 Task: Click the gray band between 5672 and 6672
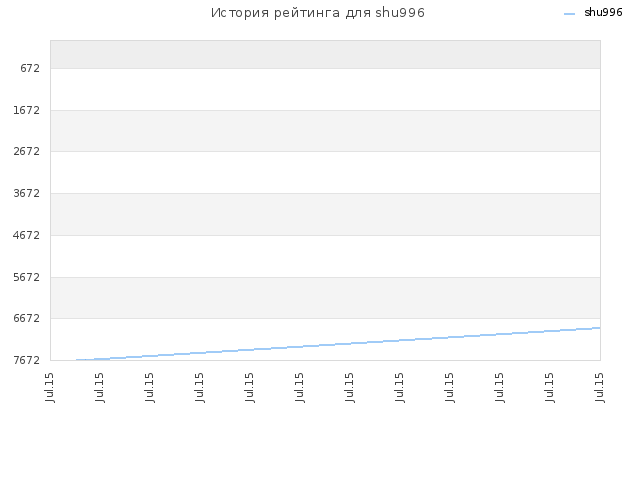point(325,298)
